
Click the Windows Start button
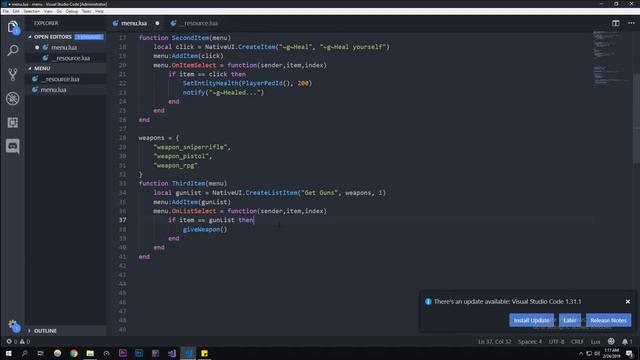[8, 353]
